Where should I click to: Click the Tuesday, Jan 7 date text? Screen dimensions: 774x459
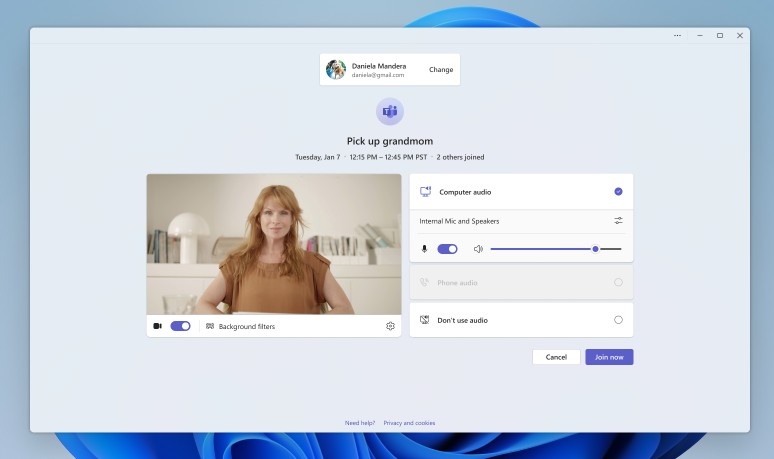[x=317, y=157]
